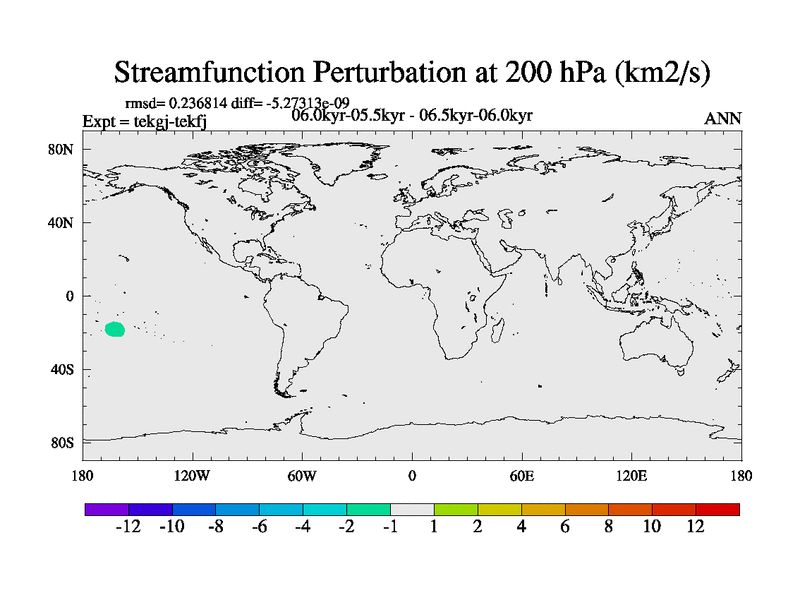Click the '06.0kyr-05.5kyr - 06.5kyr-06.0kyr' period label
This screenshot has width=800, height=600.
tap(411, 116)
